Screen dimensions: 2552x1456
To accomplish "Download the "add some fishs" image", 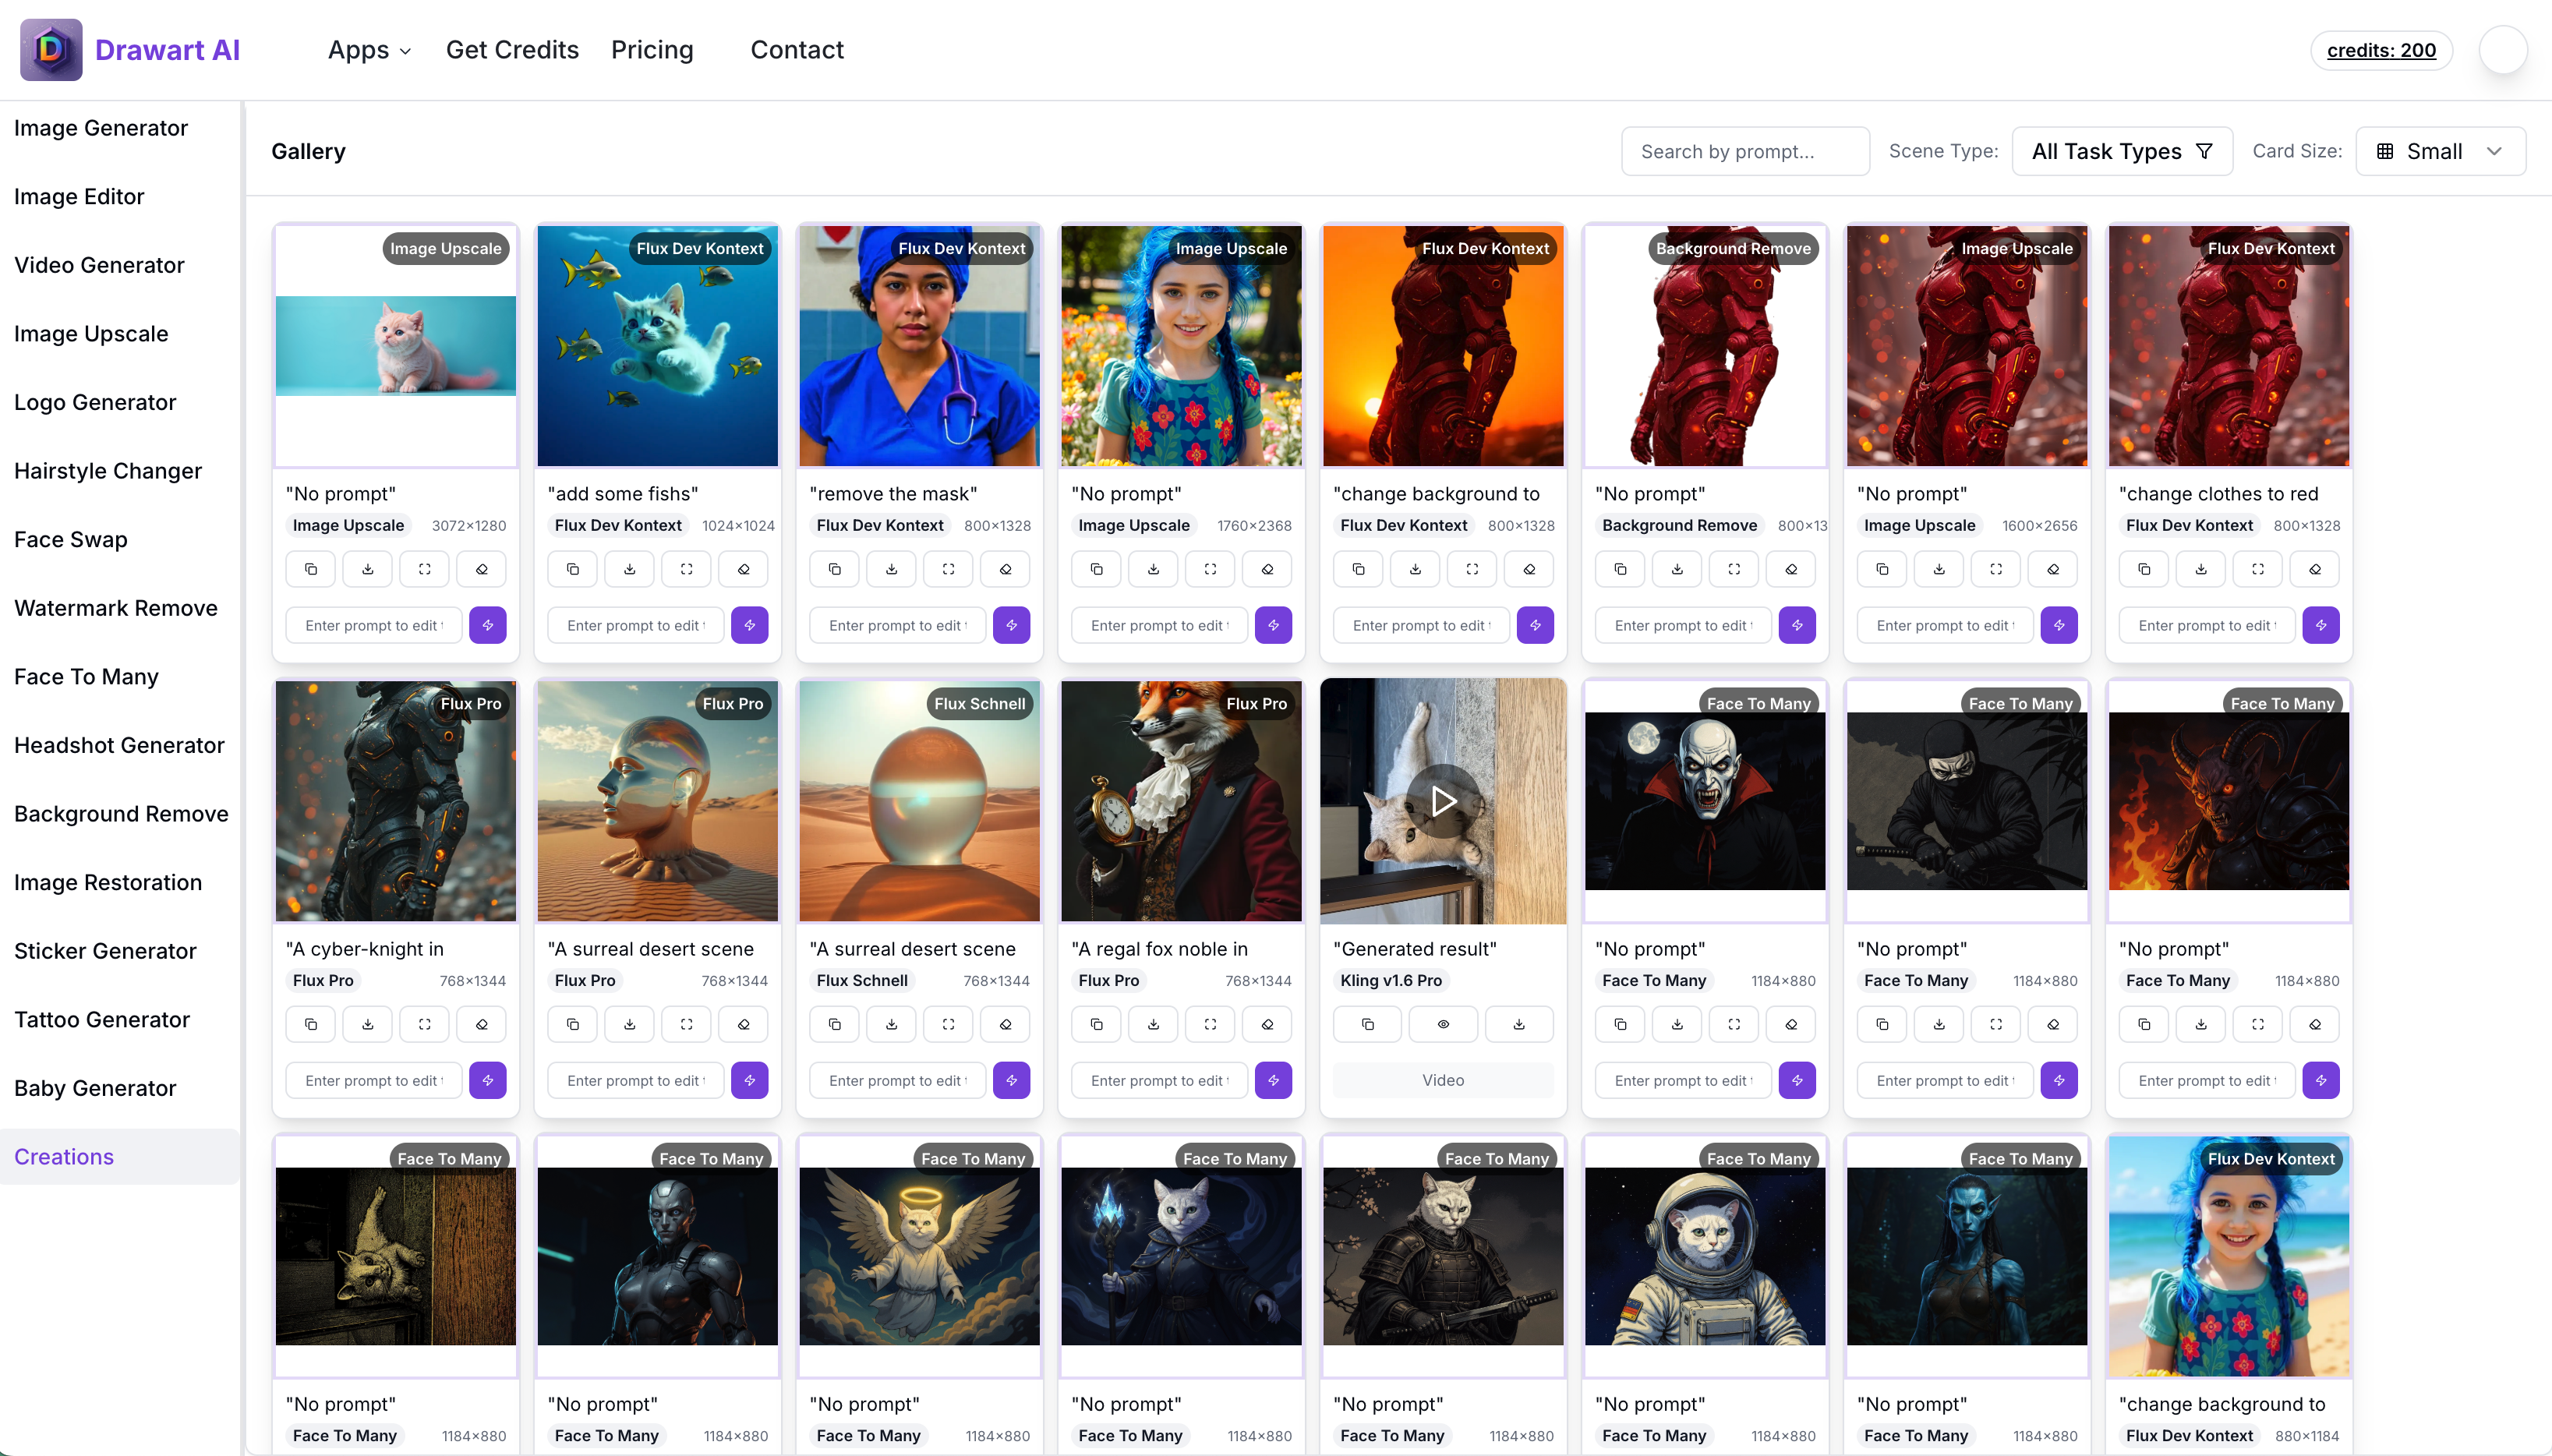I will [x=630, y=569].
